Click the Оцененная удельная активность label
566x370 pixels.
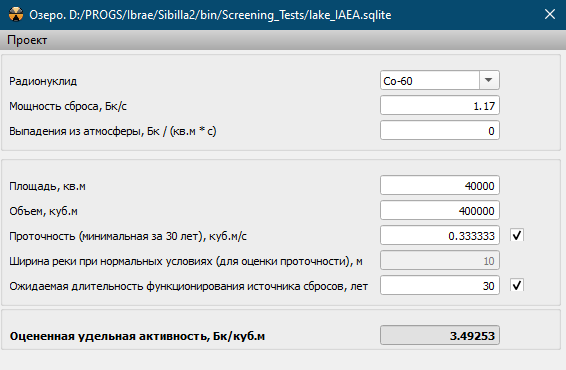click(137, 336)
